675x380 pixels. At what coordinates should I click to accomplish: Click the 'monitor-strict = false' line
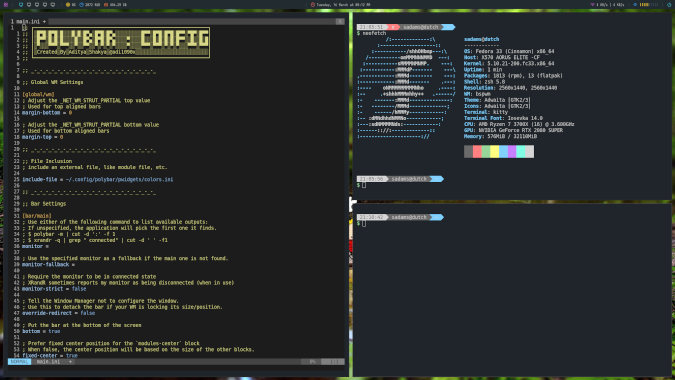coord(54,289)
